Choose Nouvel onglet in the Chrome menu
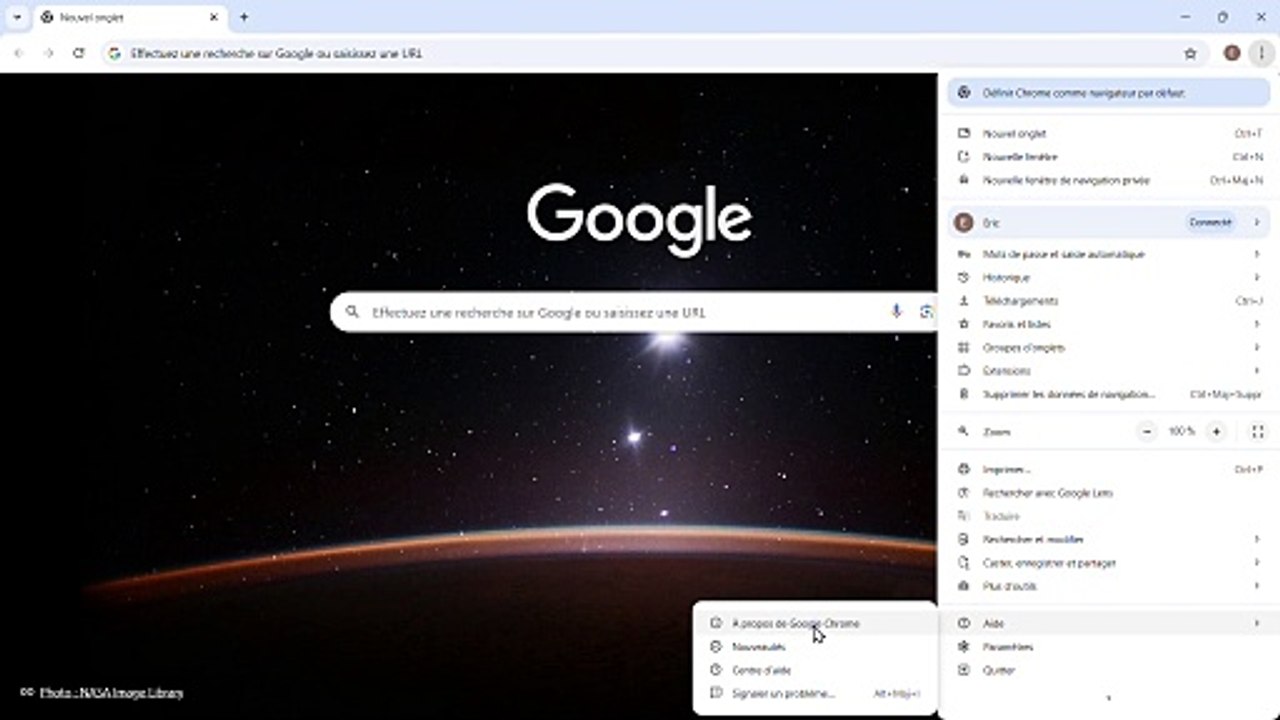Viewport: 1280px width, 720px height. [x=1108, y=133]
